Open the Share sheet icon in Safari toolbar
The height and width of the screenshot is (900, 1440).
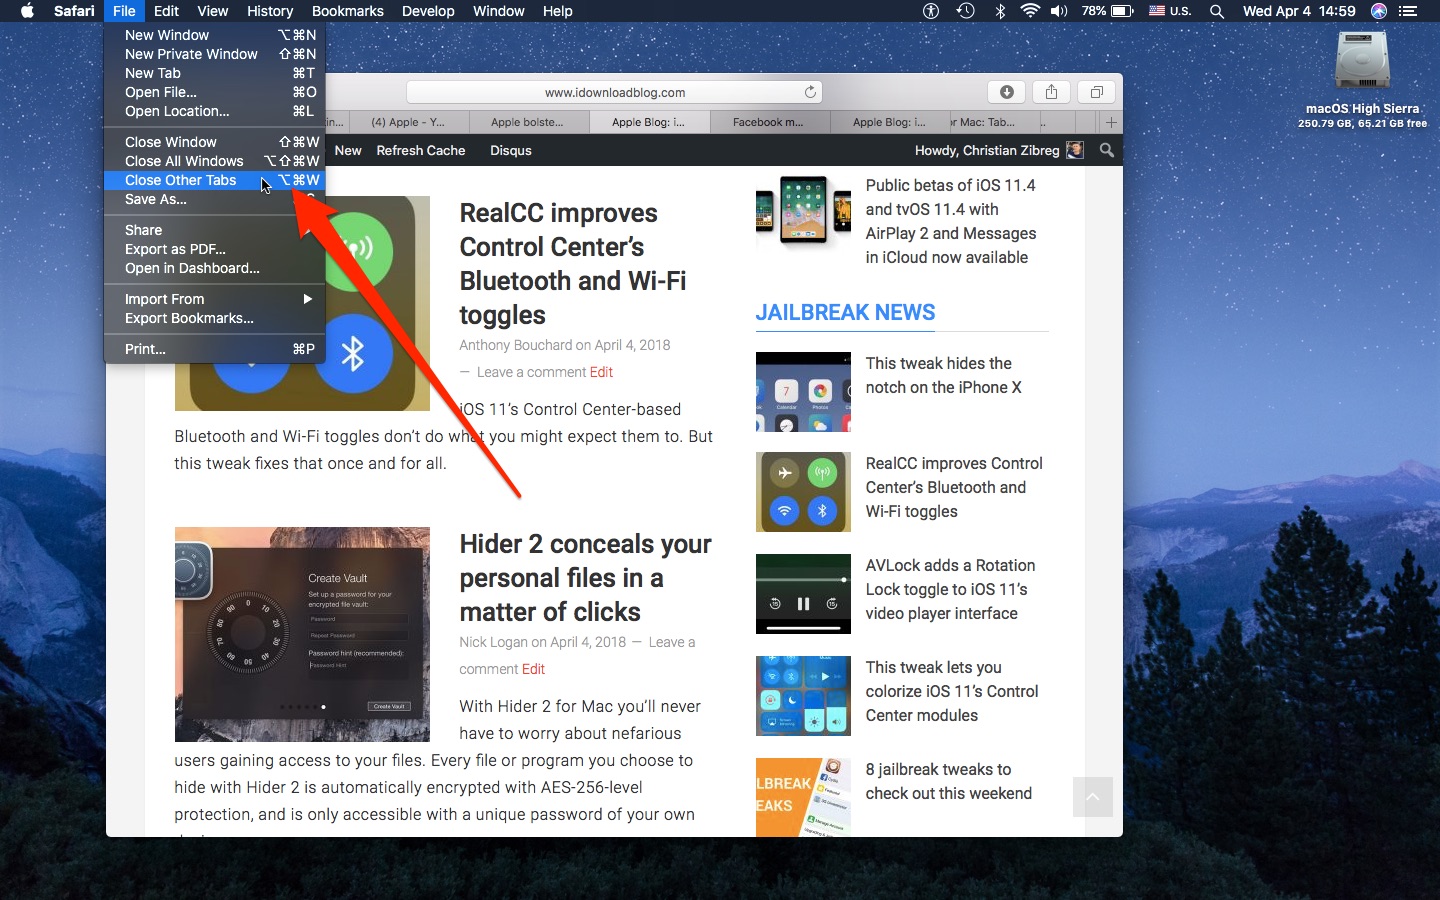[x=1051, y=92]
